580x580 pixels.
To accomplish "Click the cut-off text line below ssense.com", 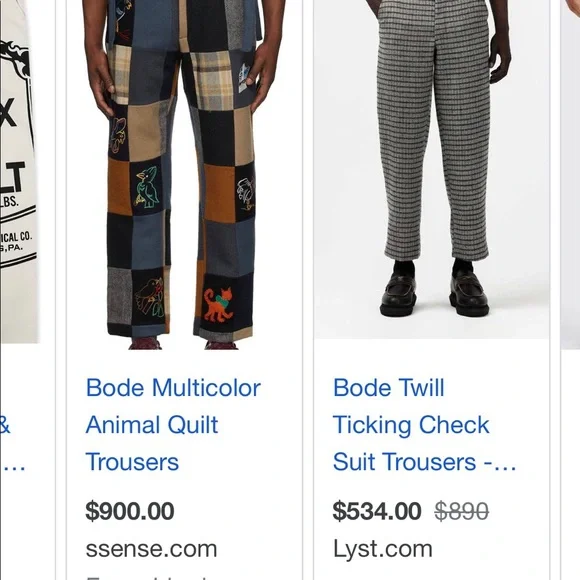I will point(148,577).
